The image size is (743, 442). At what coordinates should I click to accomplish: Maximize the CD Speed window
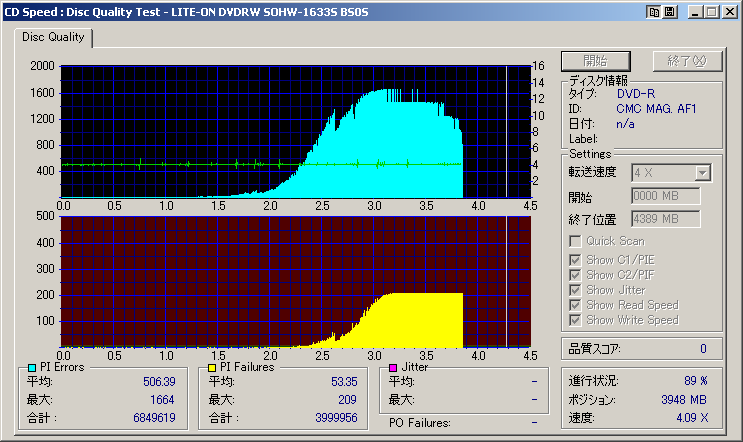[x=712, y=12]
